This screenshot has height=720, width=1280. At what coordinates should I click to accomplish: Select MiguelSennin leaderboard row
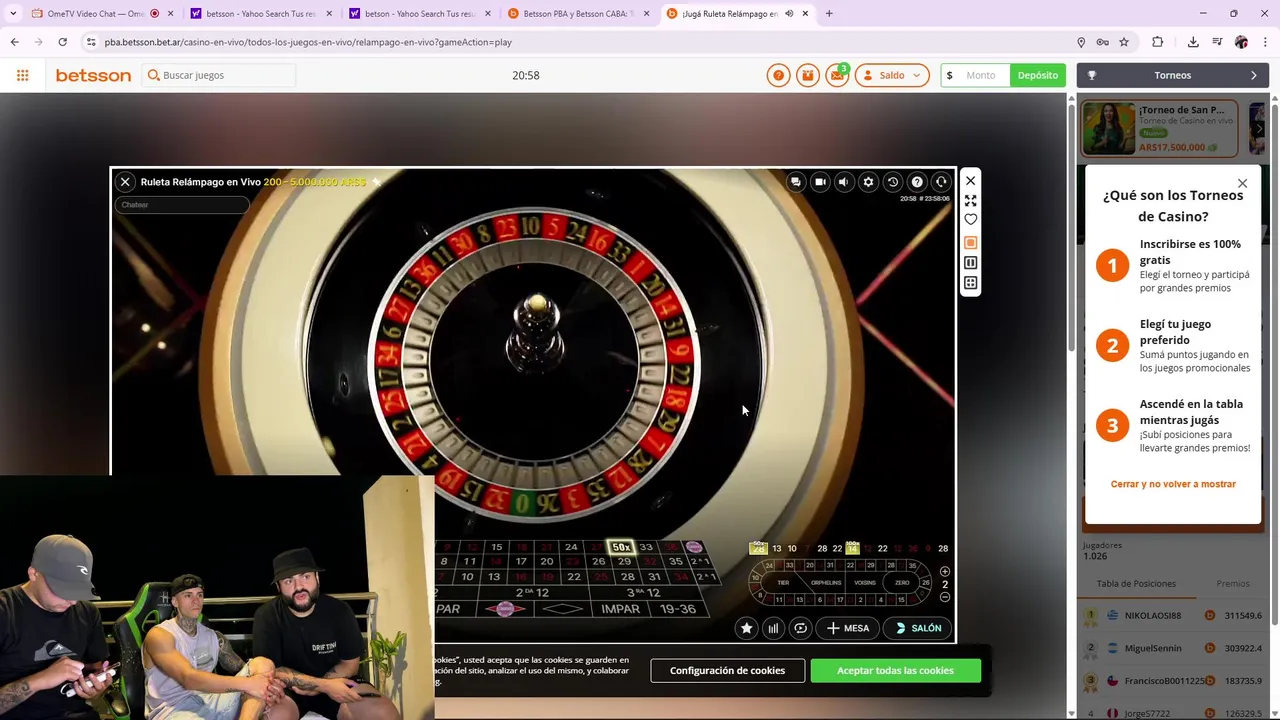pyautogui.click(x=1174, y=648)
